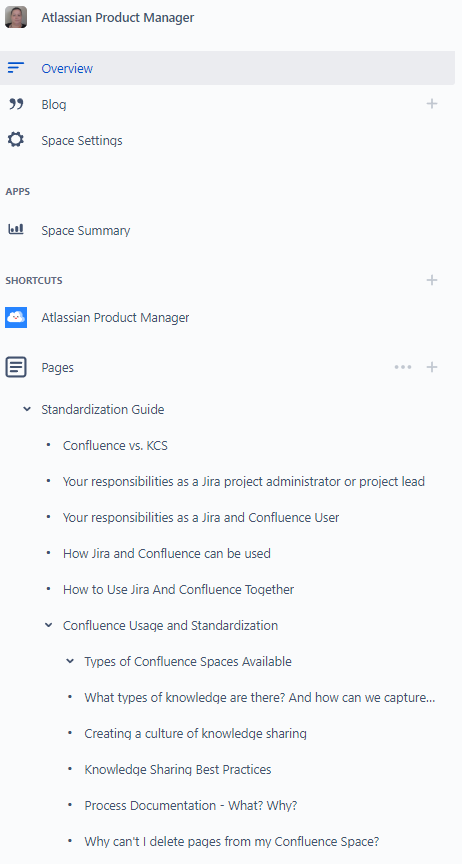This screenshot has height=864, width=462.
Task: Open Space Settings
Action: 82,141
